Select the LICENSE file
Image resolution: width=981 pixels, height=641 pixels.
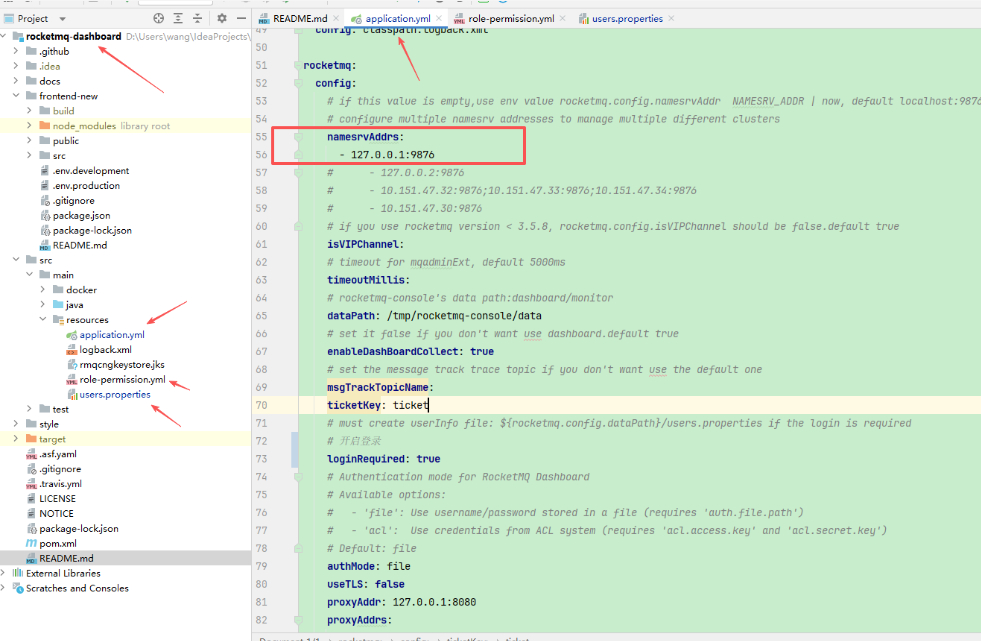point(58,498)
